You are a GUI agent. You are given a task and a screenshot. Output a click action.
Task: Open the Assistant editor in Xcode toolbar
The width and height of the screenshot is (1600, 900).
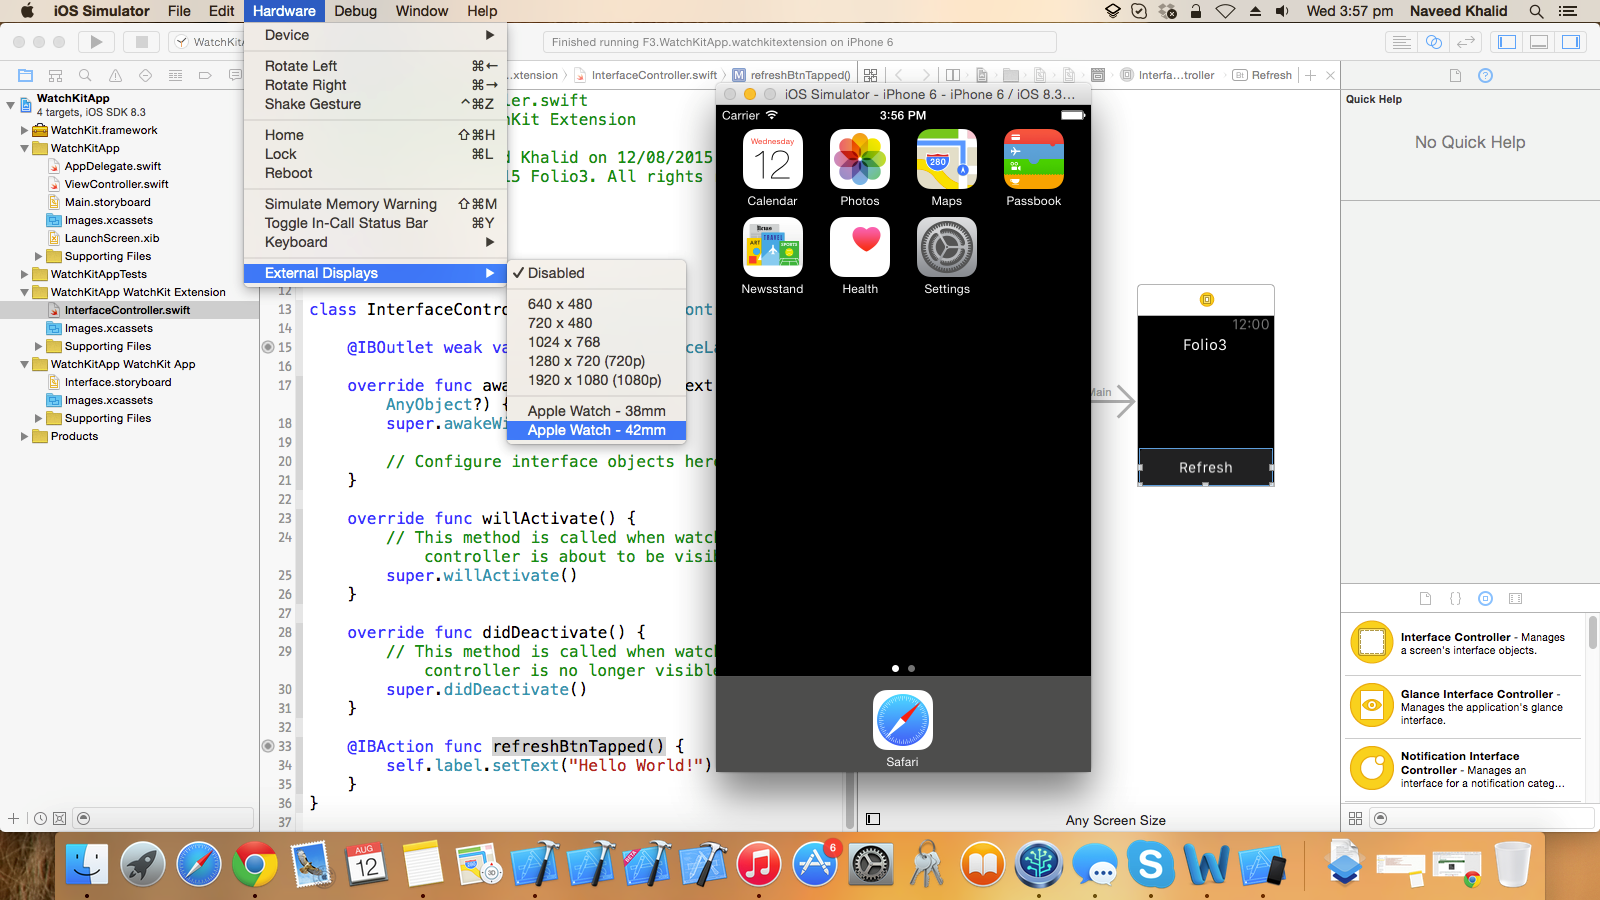pos(1434,42)
